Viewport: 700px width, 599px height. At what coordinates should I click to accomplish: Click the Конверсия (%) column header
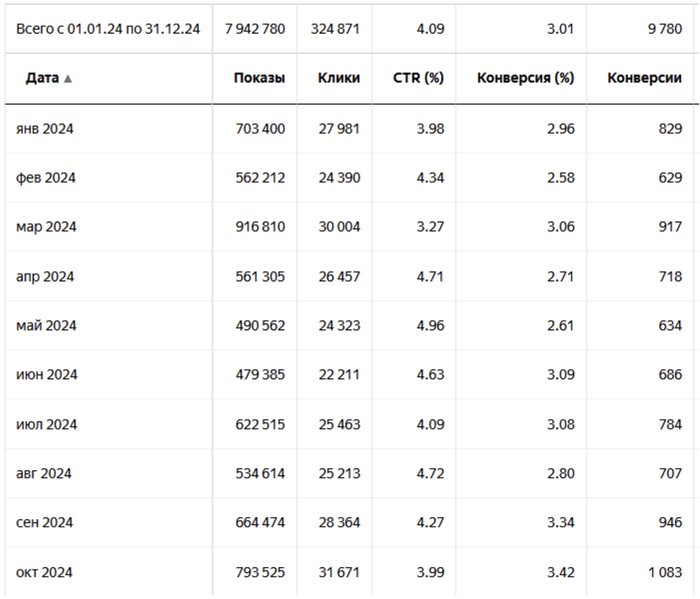(x=525, y=78)
